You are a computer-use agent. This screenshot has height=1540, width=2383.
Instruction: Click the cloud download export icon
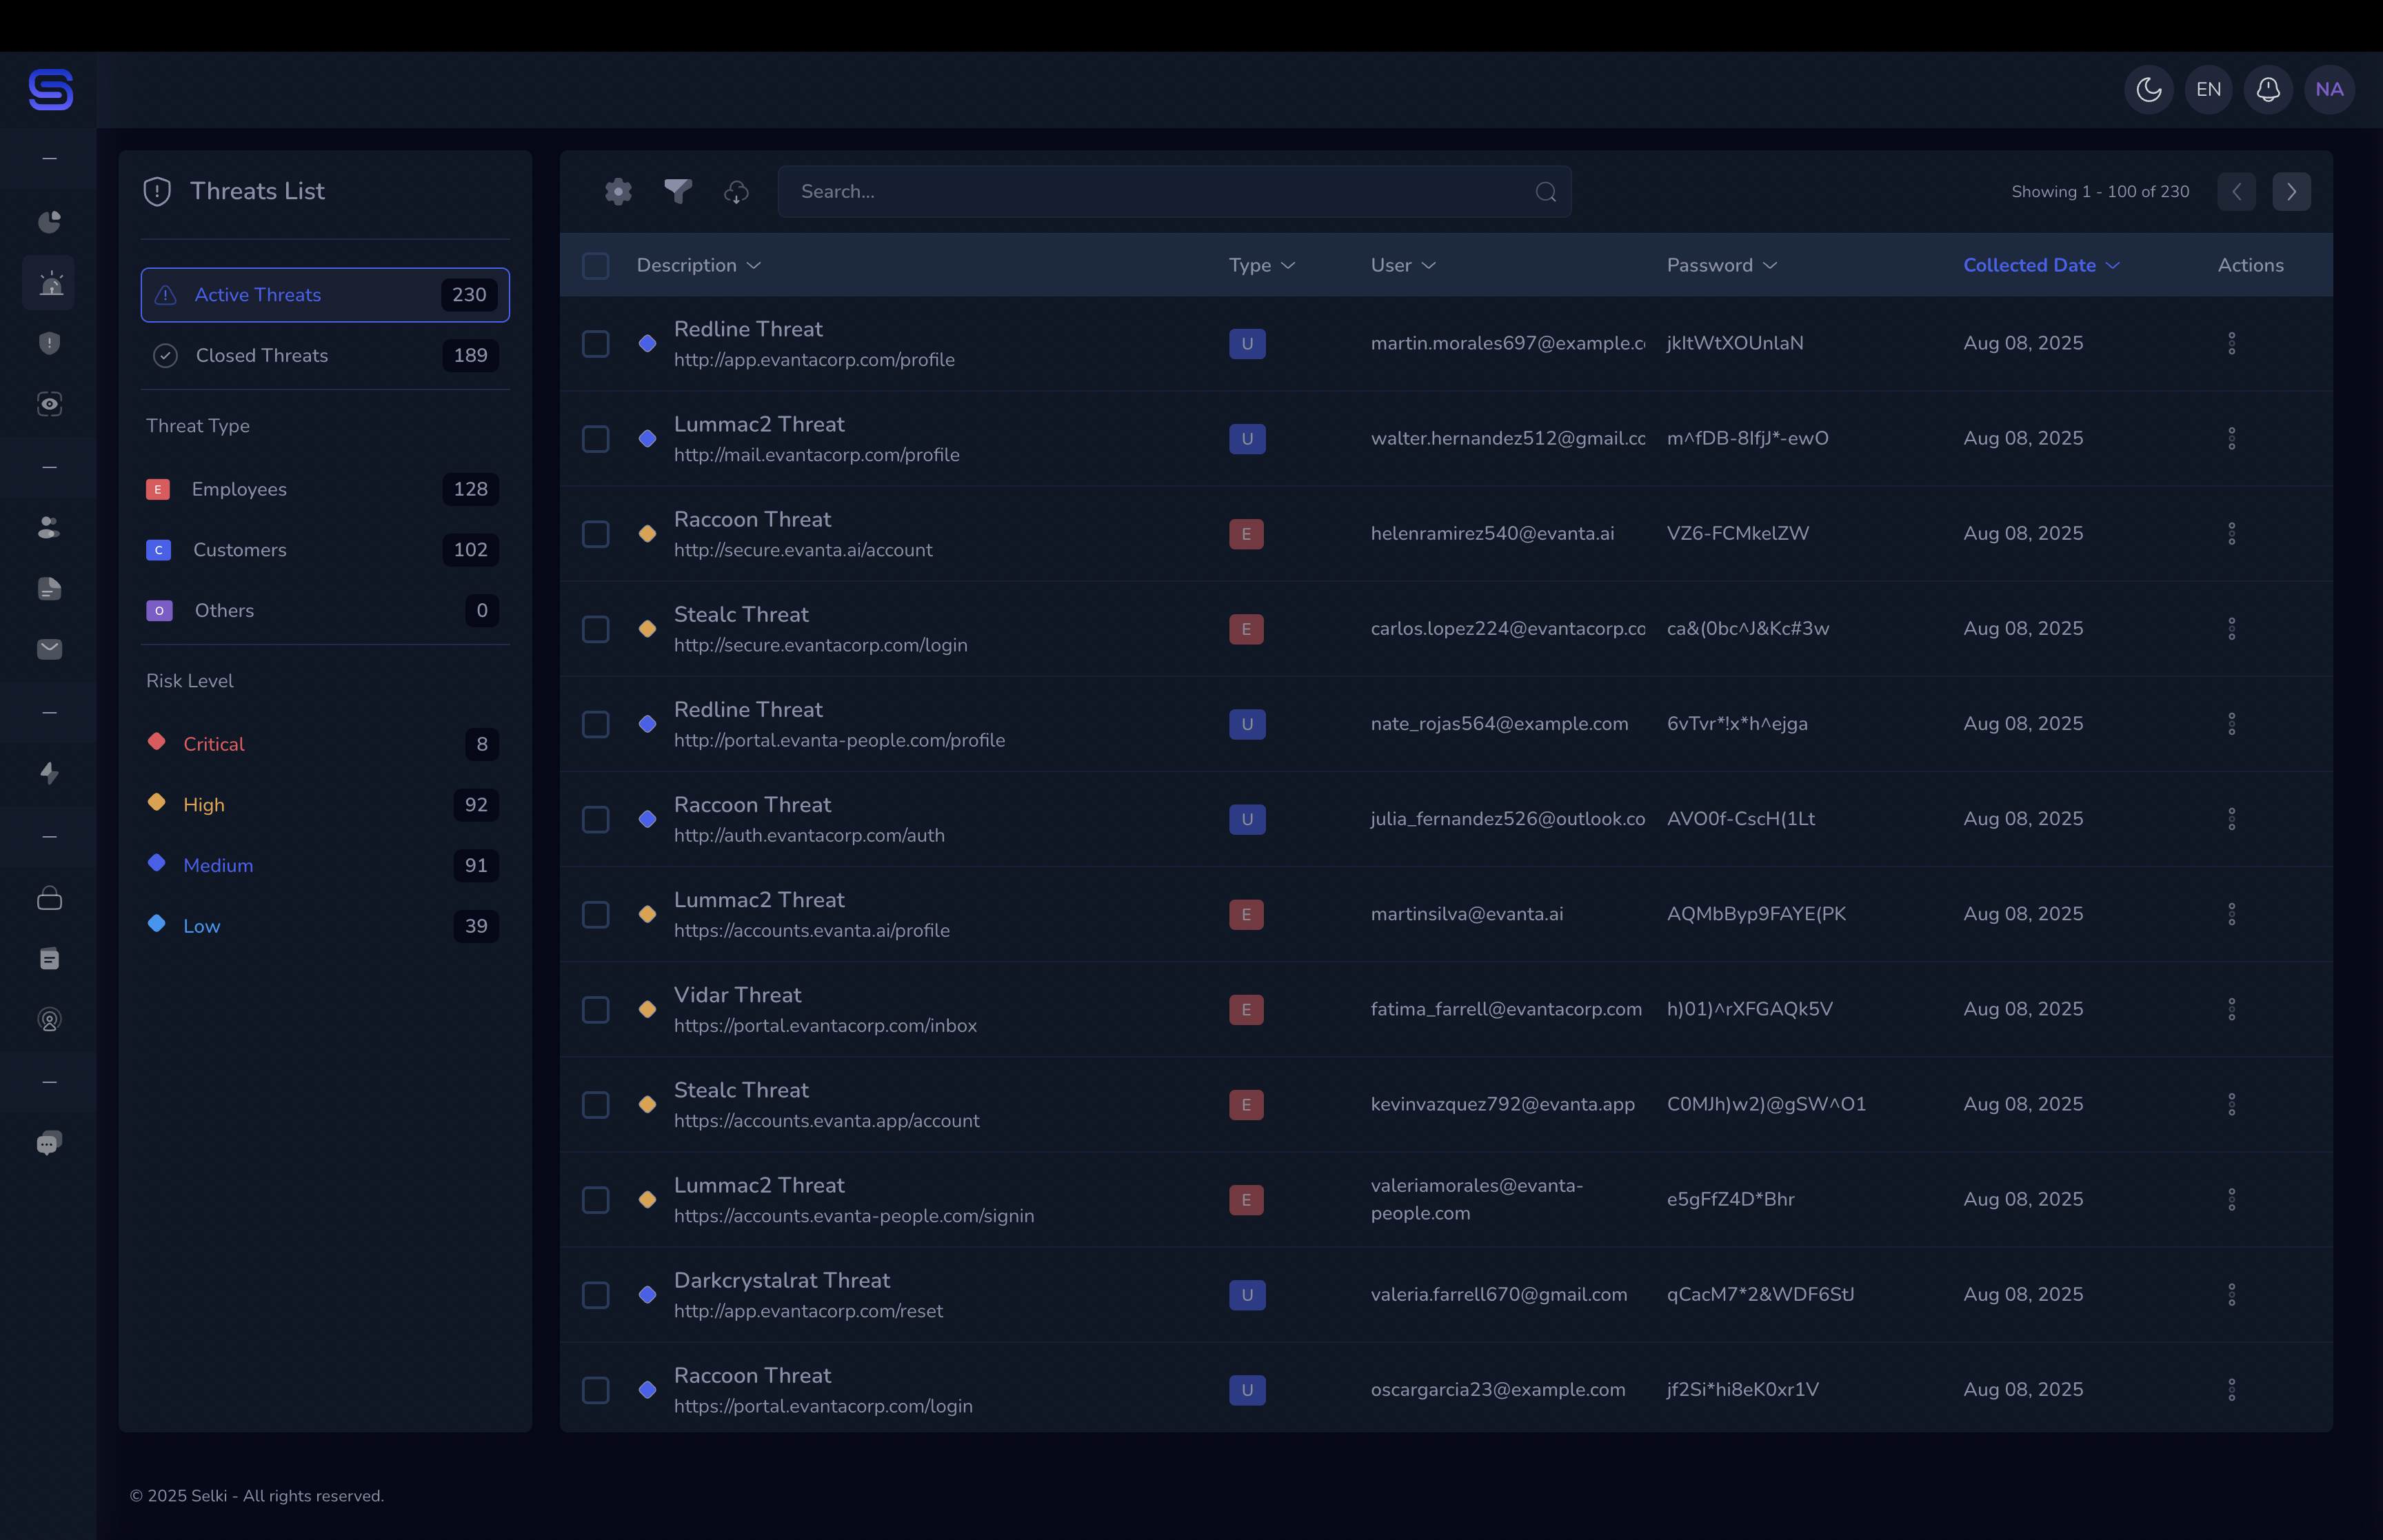736,191
